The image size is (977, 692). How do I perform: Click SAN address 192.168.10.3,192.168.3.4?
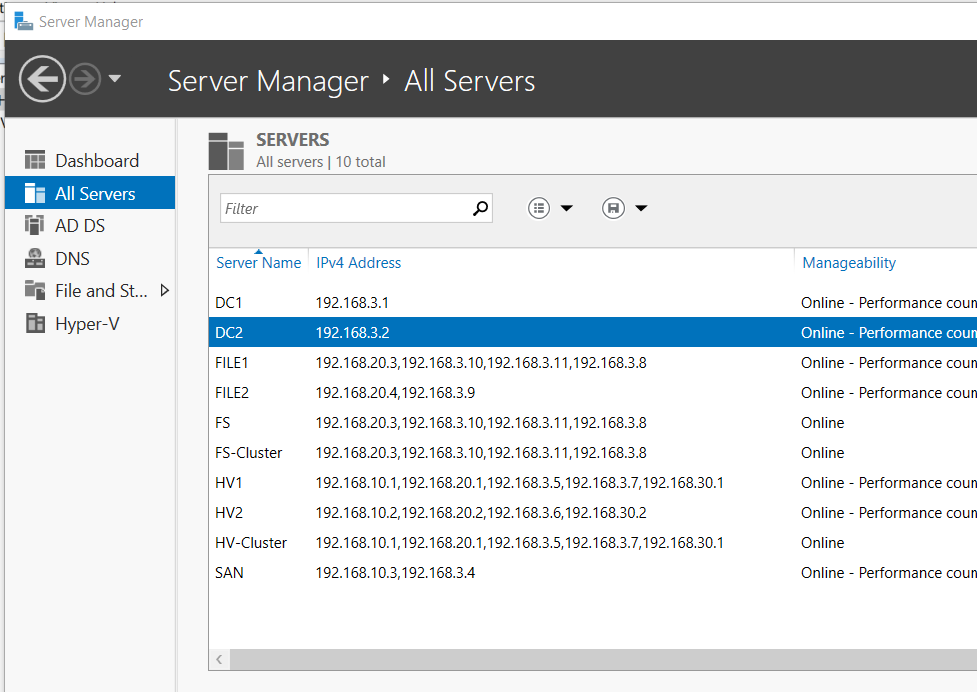(x=395, y=573)
